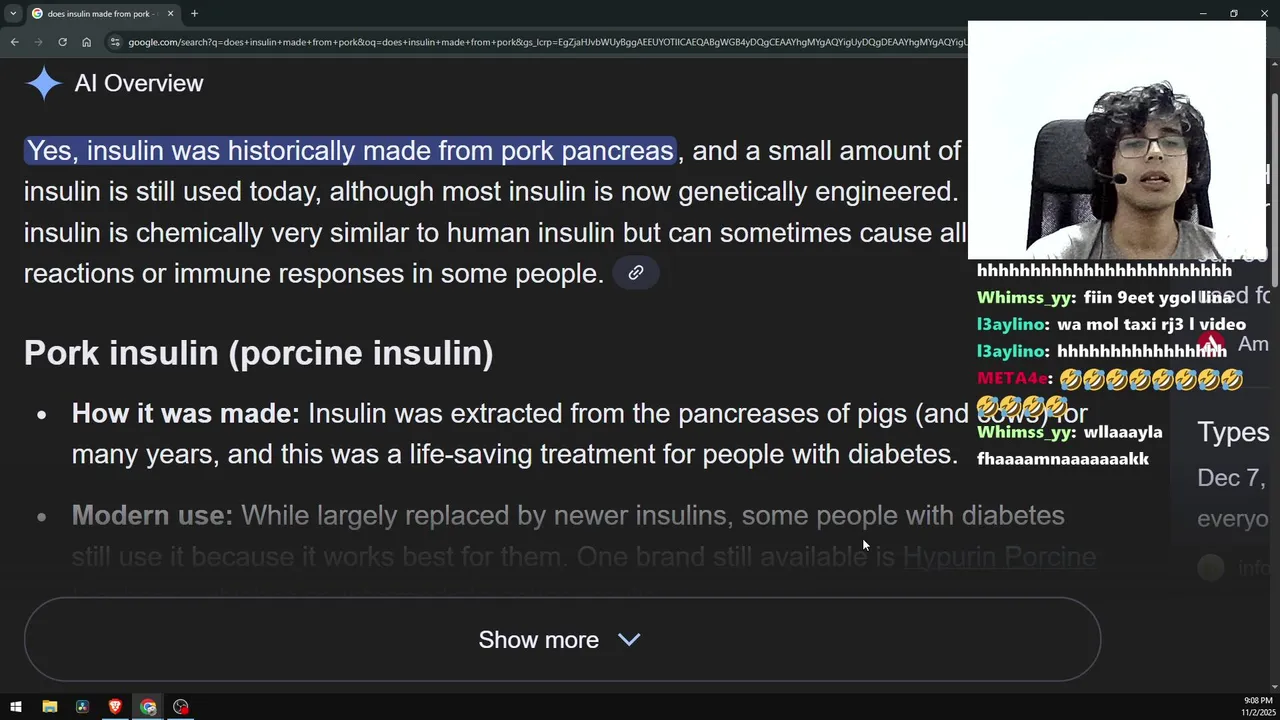The width and height of the screenshot is (1280, 720).
Task: Click the Show more chevron arrow
Action: coord(629,640)
